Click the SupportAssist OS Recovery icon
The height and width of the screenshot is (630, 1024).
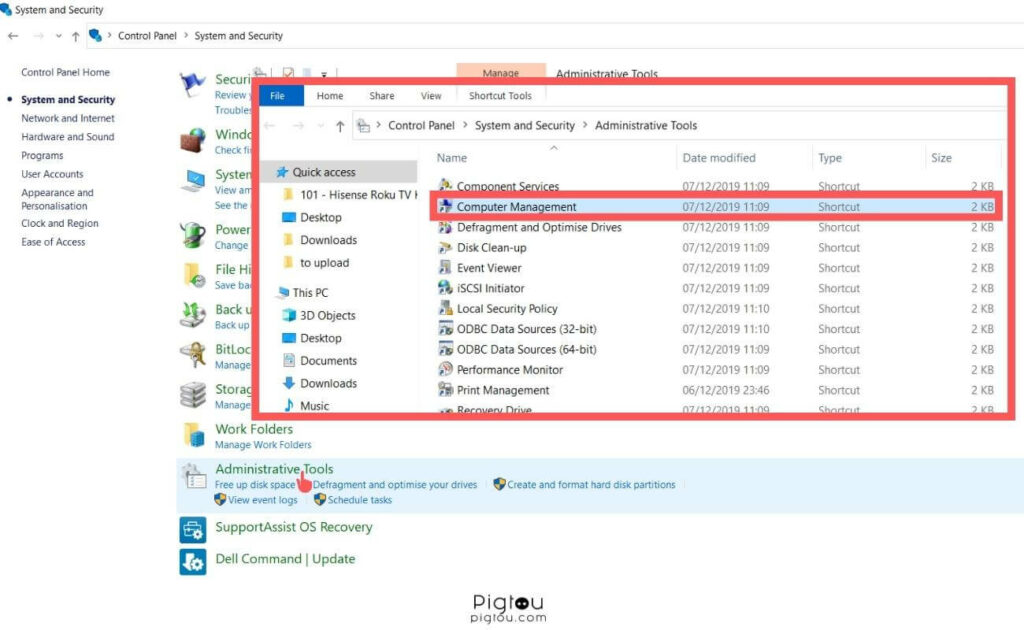(193, 529)
